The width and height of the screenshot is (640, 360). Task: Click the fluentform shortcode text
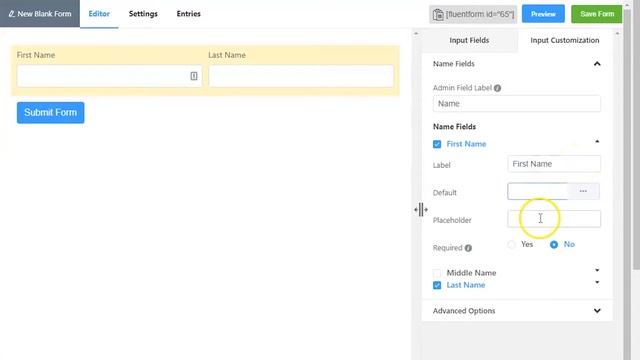(x=480, y=14)
